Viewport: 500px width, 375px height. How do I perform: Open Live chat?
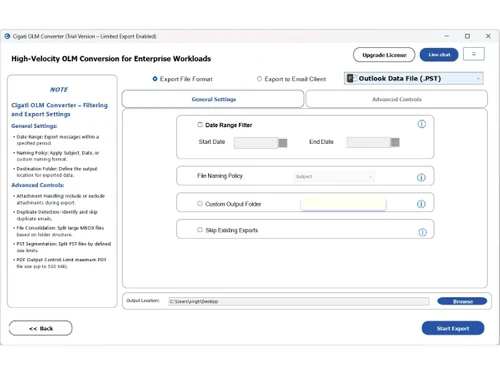pos(439,55)
